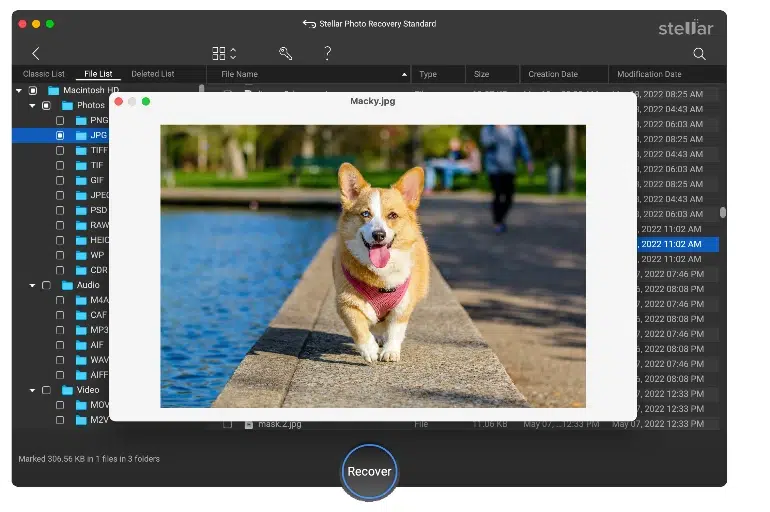Collapse the Photos folder tree
Image resolution: width=770 pixels, height=512 pixels.
[32, 105]
